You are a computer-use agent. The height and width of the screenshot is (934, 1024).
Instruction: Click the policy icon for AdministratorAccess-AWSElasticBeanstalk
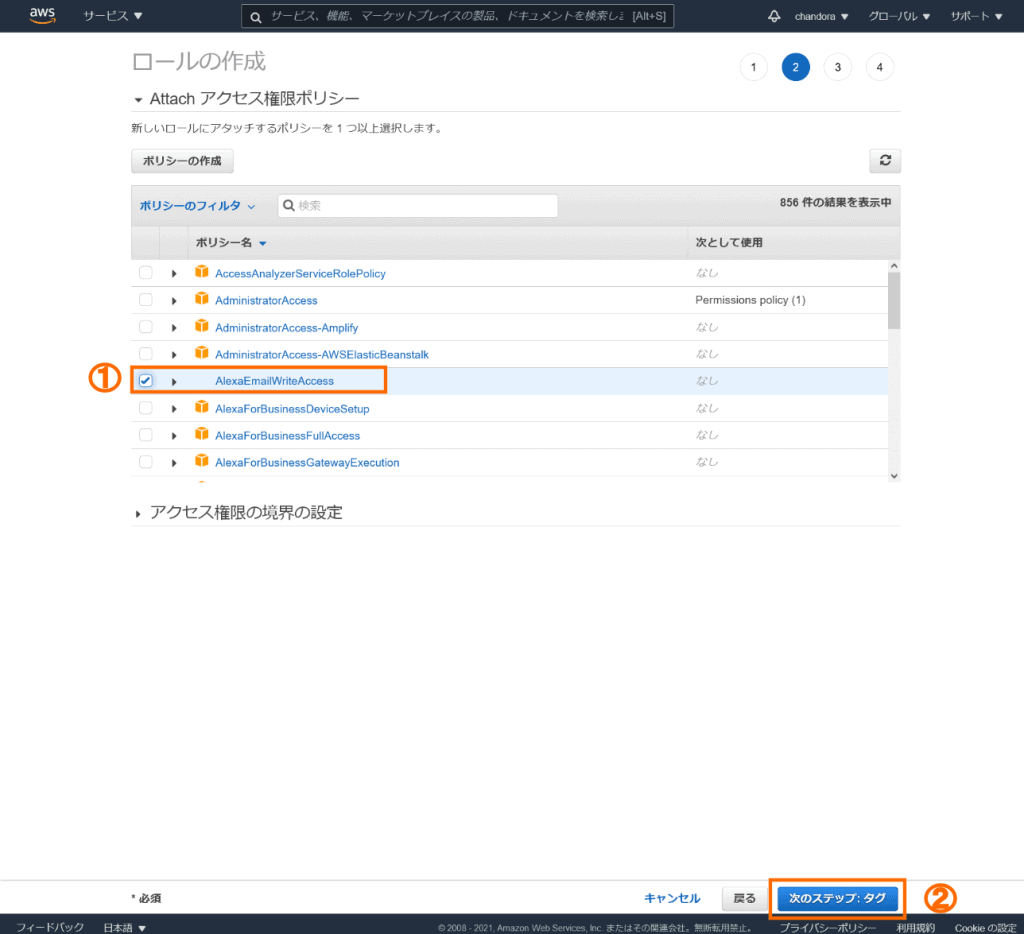202,353
